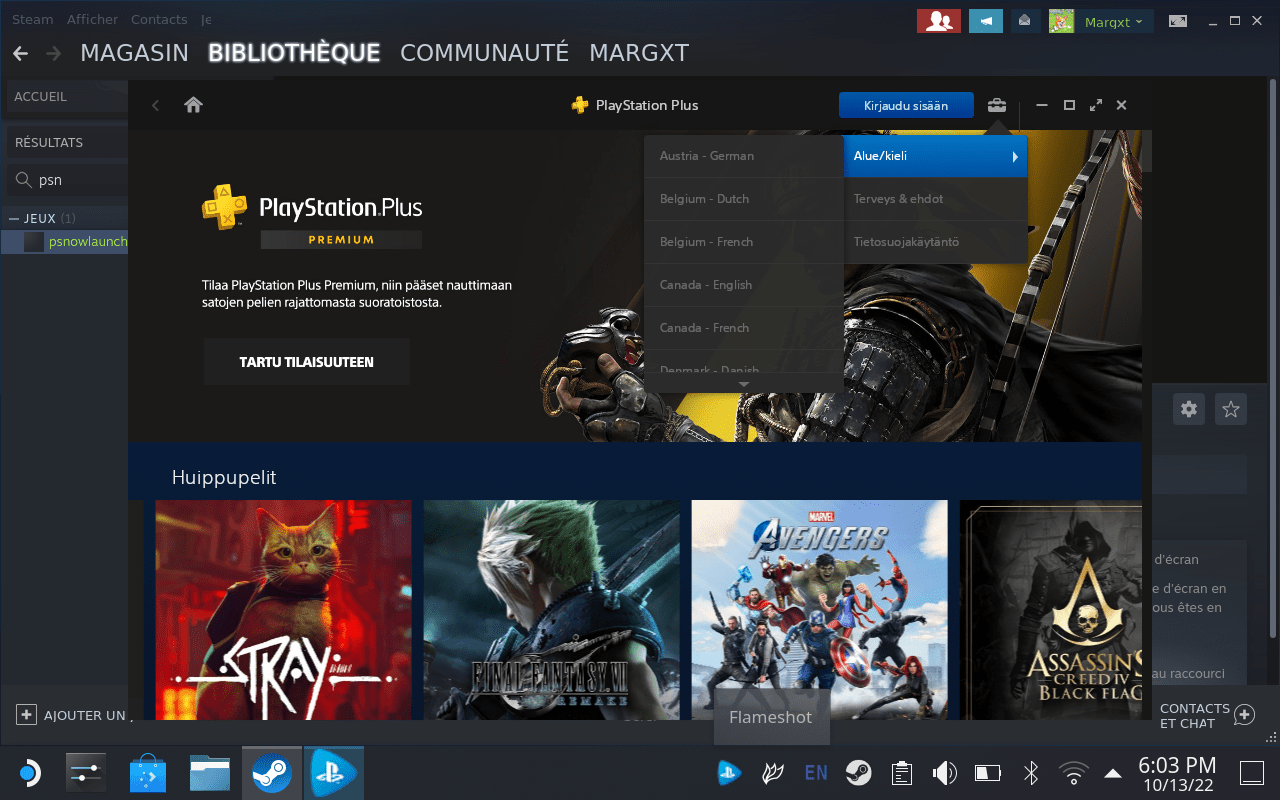Open System Settings taskbar icon

(86, 773)
